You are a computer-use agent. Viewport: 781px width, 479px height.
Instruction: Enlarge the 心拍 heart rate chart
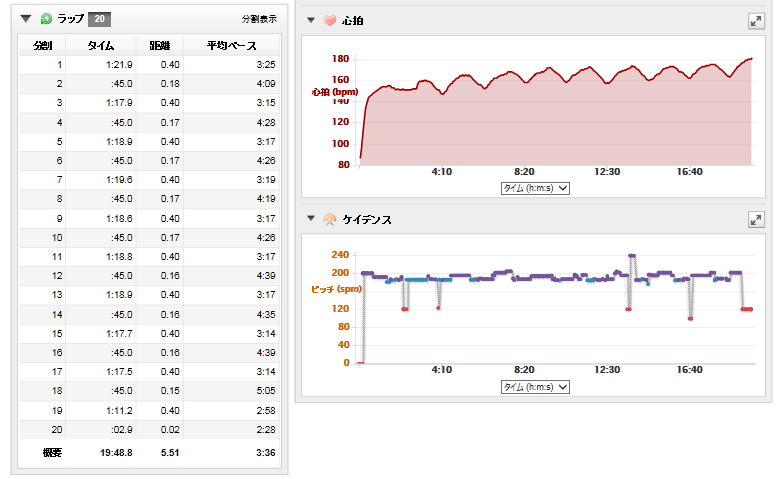coord(757,20)
